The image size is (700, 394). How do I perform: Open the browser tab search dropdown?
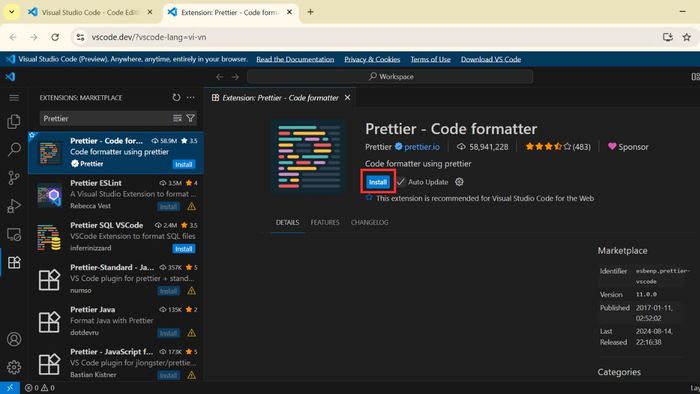[12, 12]
